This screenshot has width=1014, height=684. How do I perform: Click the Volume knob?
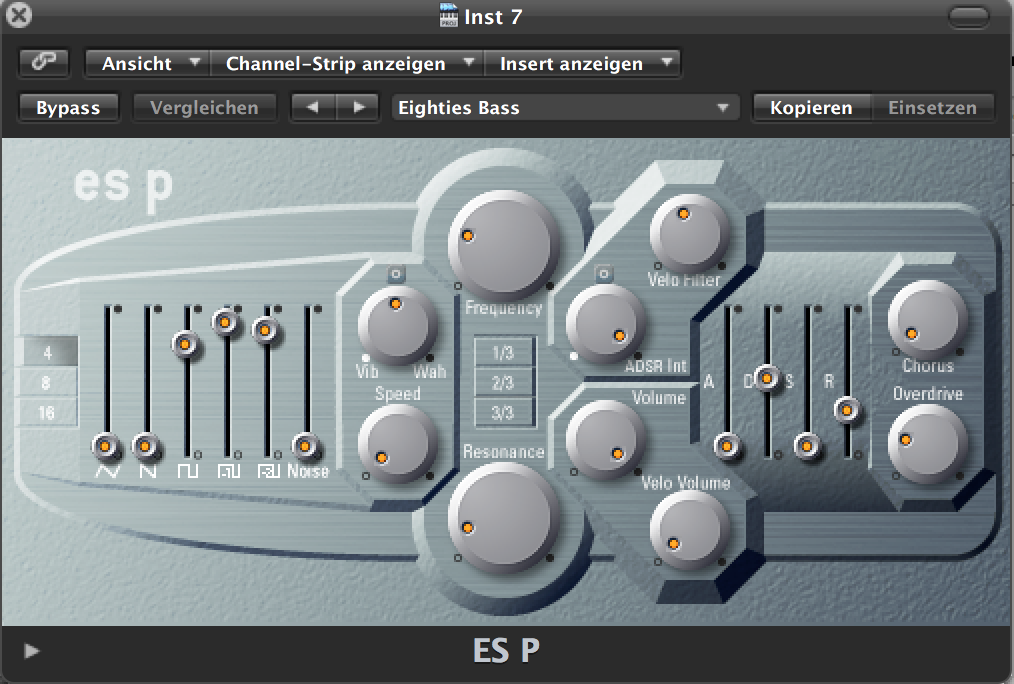coord(606,440)
